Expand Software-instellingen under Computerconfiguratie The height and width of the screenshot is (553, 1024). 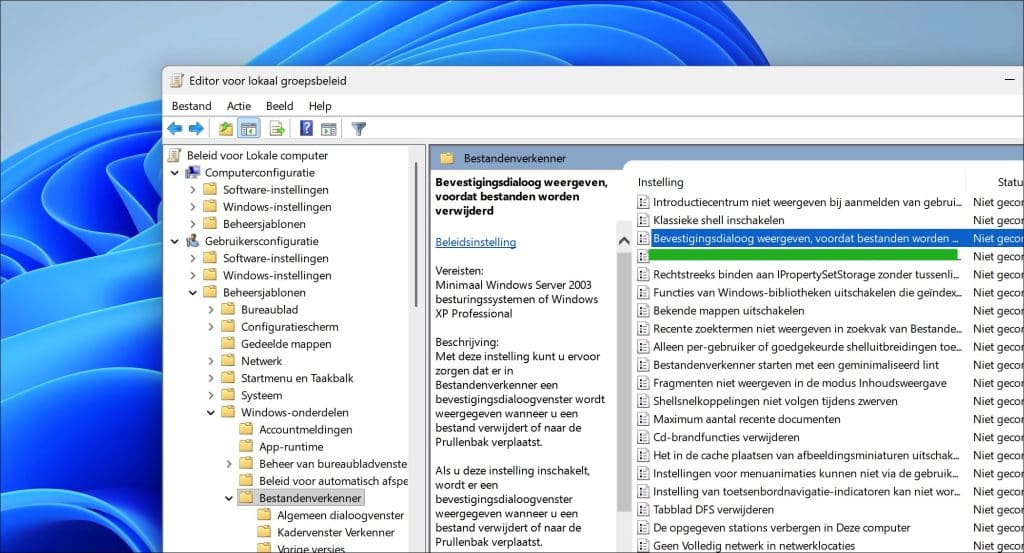(x=193, y=190)
